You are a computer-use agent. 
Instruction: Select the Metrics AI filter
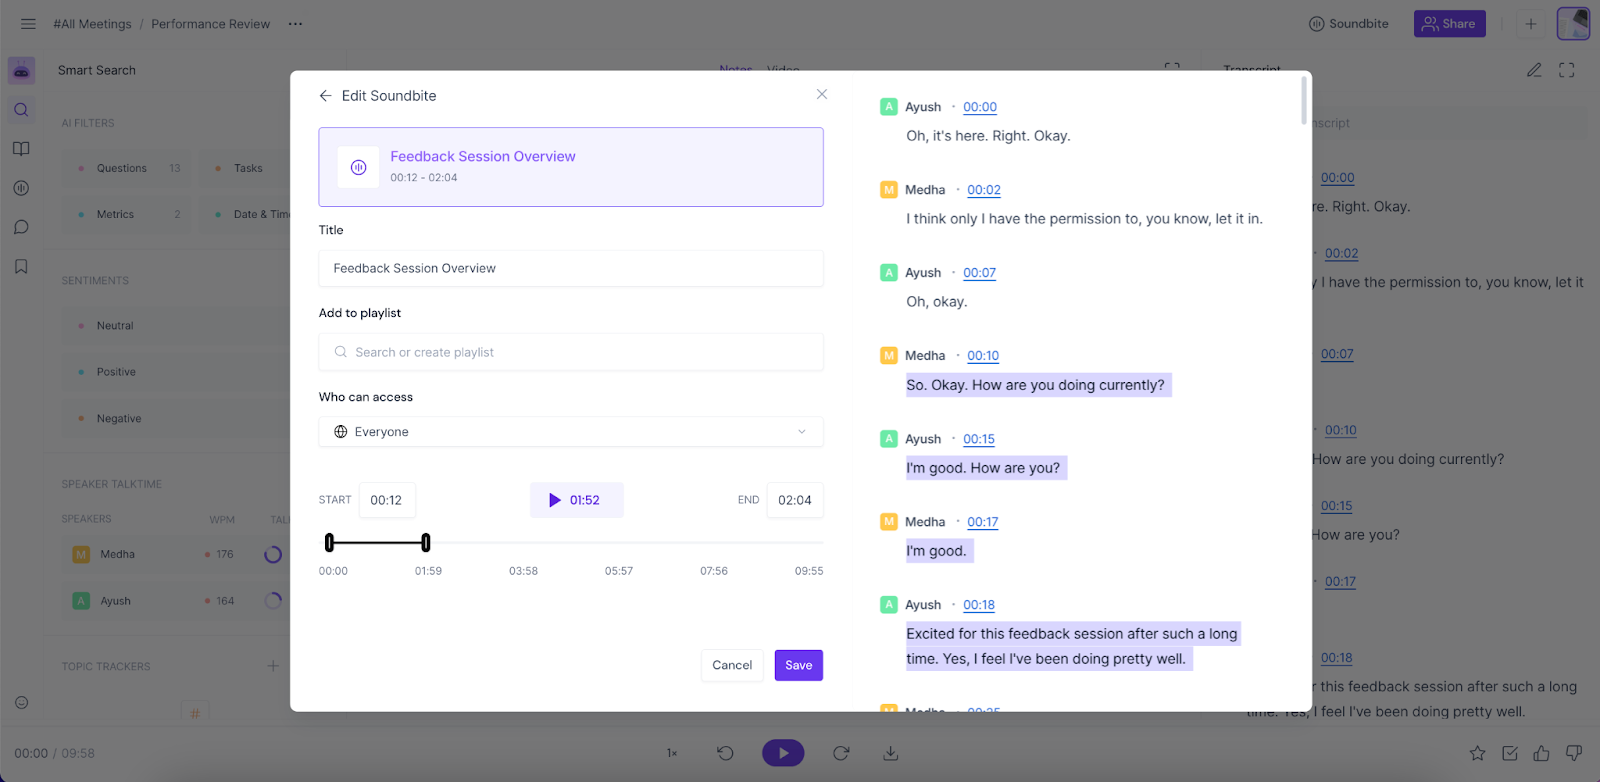pyautogui.click(x=127, y=214)
